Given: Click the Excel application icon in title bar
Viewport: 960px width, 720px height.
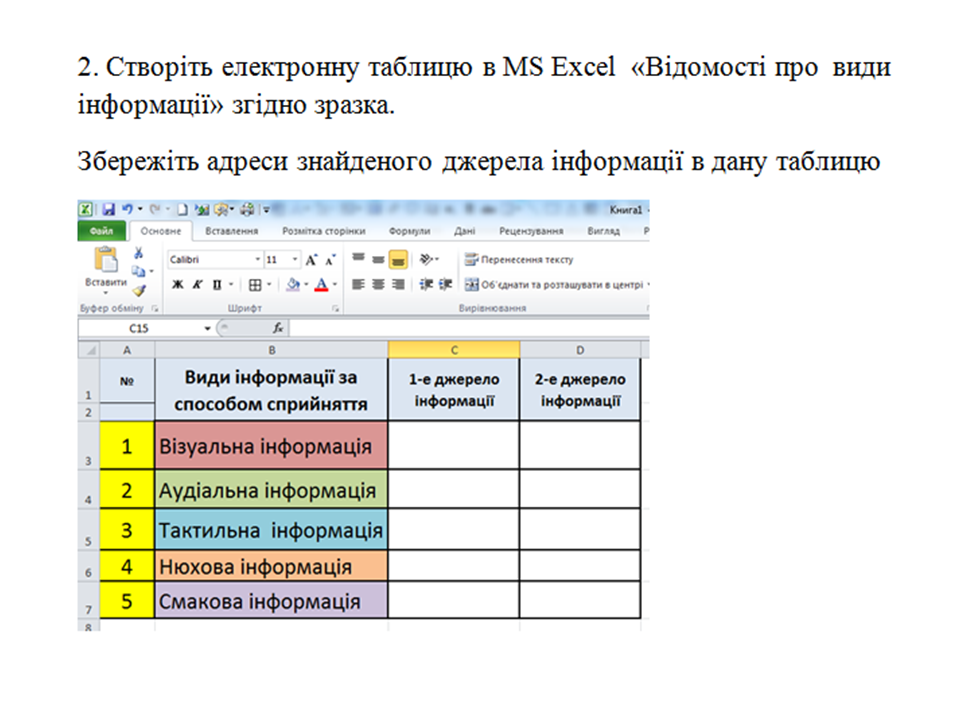Looking at the screenshot, I should (86, 209).
